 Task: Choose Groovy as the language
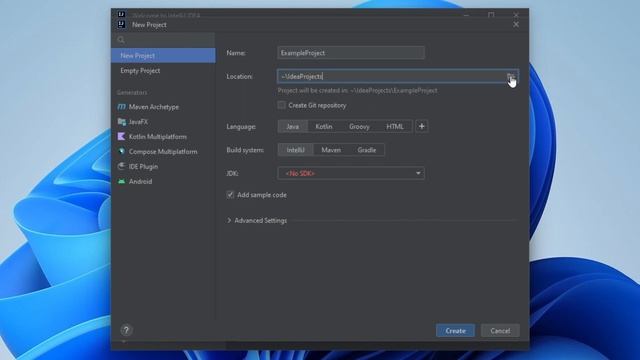coord(359,127)
